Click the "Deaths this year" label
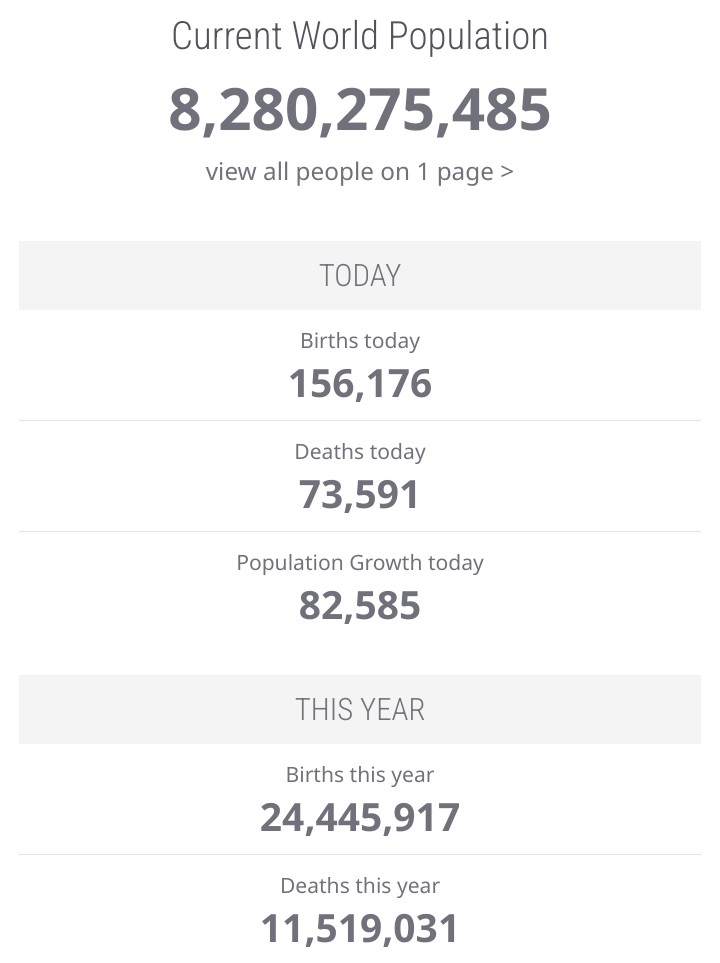This screenshot has width=720, height=963. 360,886
